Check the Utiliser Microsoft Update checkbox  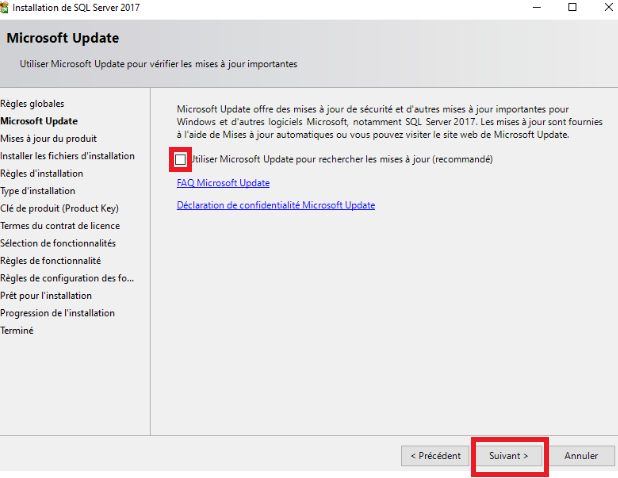(x=181, y=160)
